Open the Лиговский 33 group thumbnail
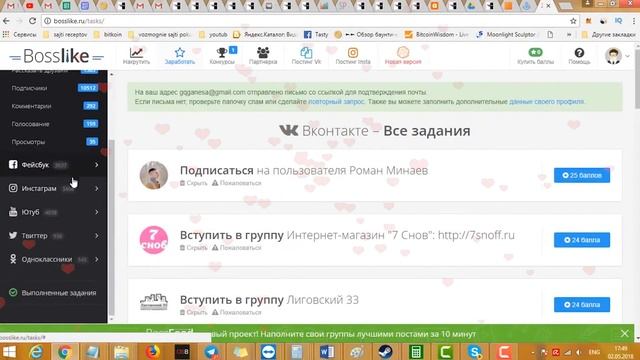 tap(154, 302)
